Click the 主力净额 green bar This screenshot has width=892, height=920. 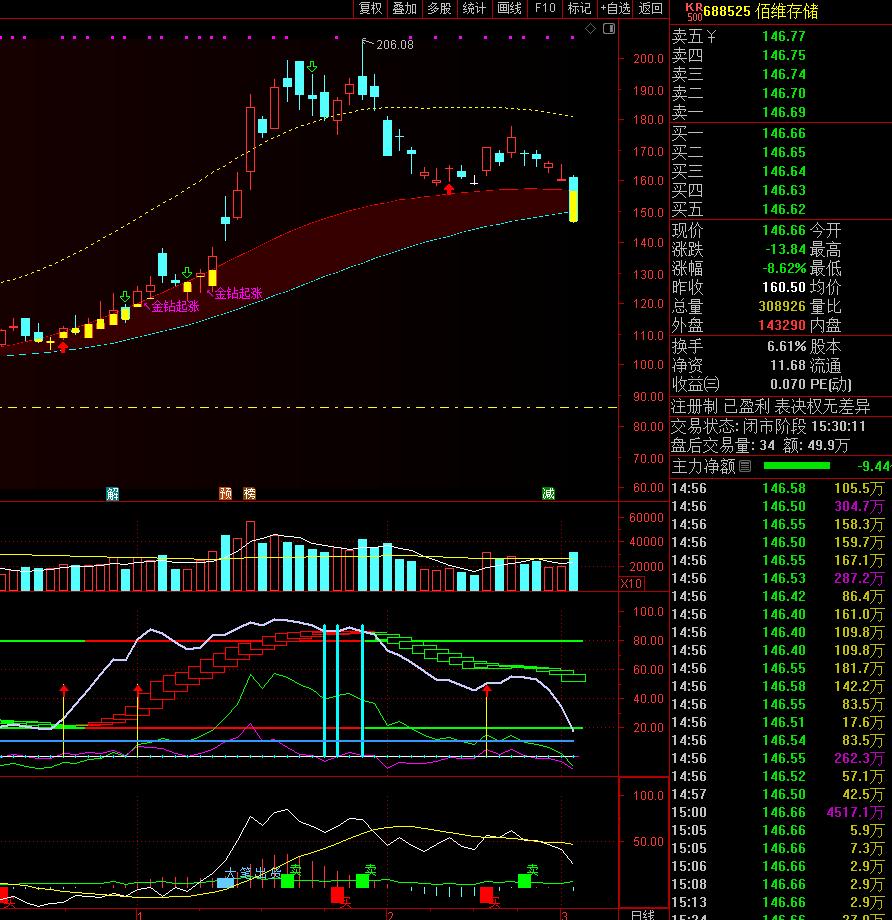[796, 466]
